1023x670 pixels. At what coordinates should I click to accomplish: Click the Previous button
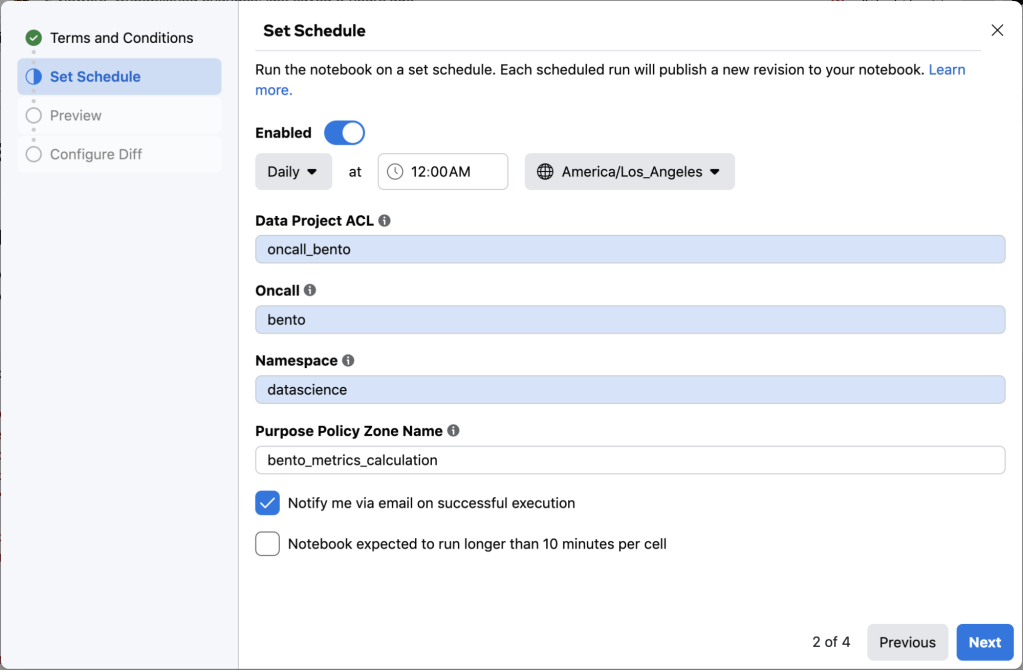pos(907,642)
